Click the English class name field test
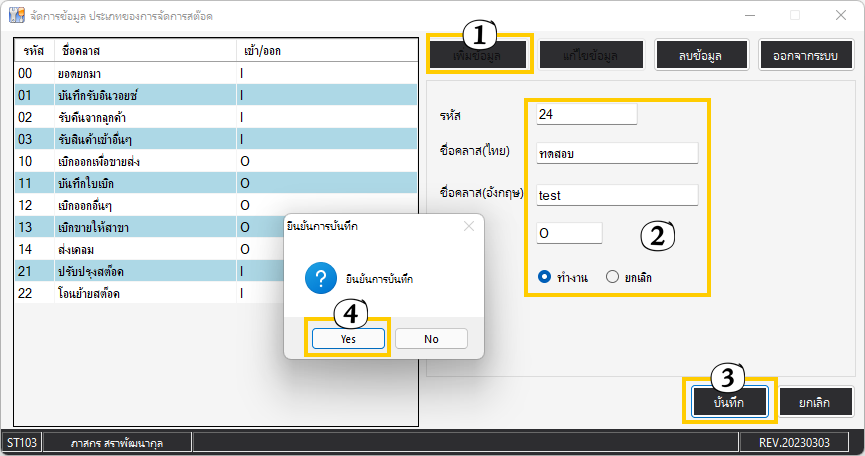Viewport: 865px width, 456px height. (616, 195)
